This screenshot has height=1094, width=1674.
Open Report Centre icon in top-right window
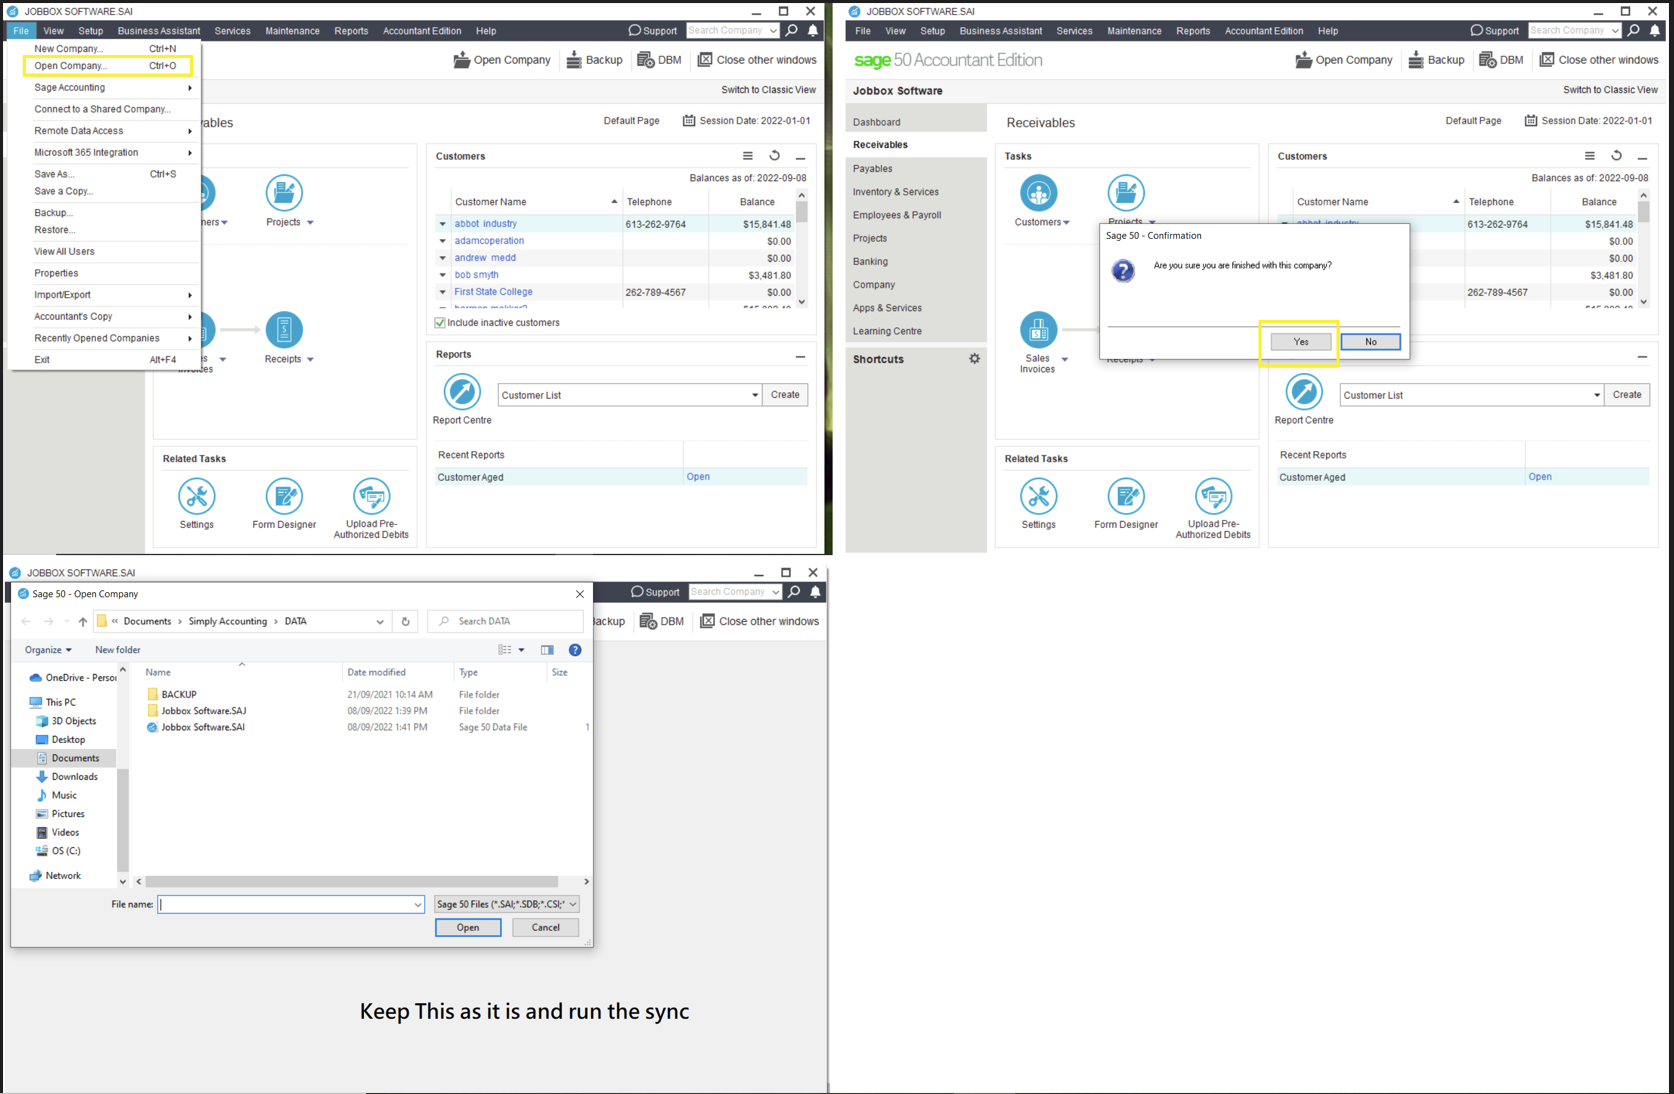[1304, 392]
